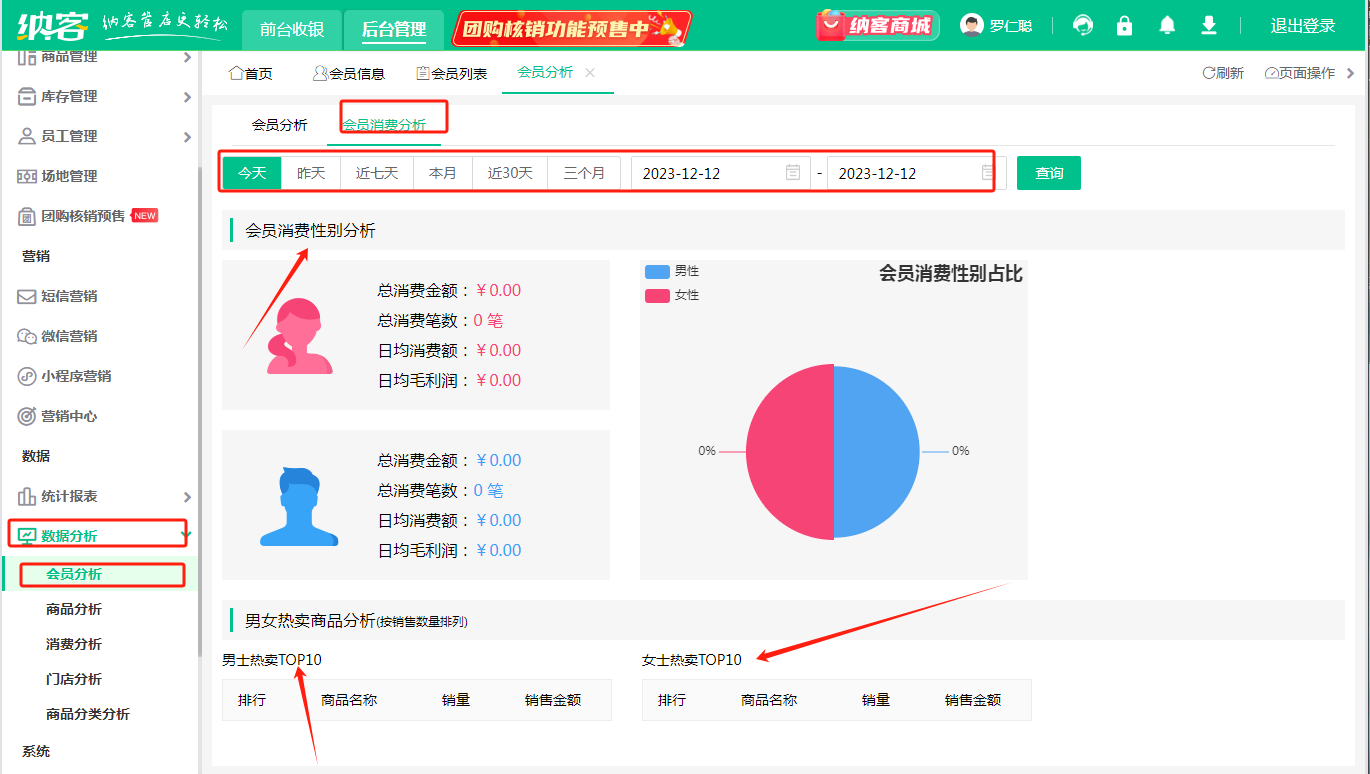Open 商品分析 in sidebar
Screen dimensions: 1370x774
click(x=74, y=609)
